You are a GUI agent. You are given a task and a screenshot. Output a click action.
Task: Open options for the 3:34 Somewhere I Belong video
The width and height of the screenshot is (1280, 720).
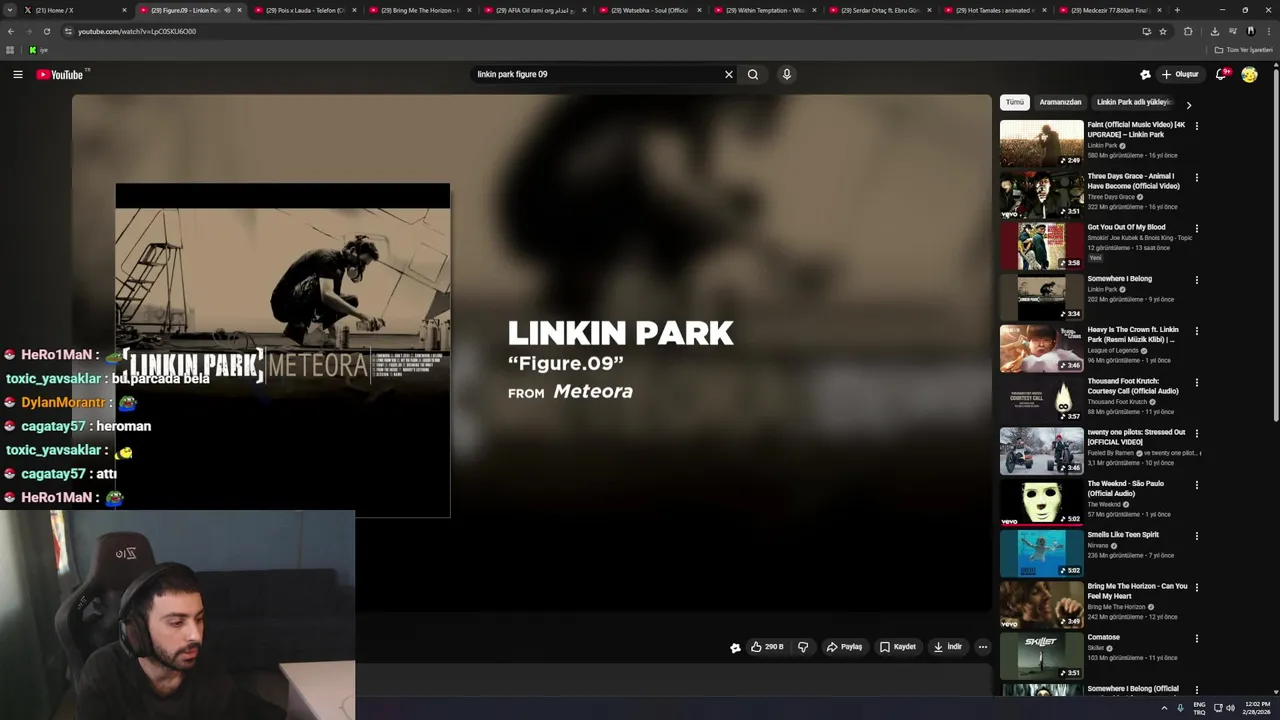click(1196, 280)
